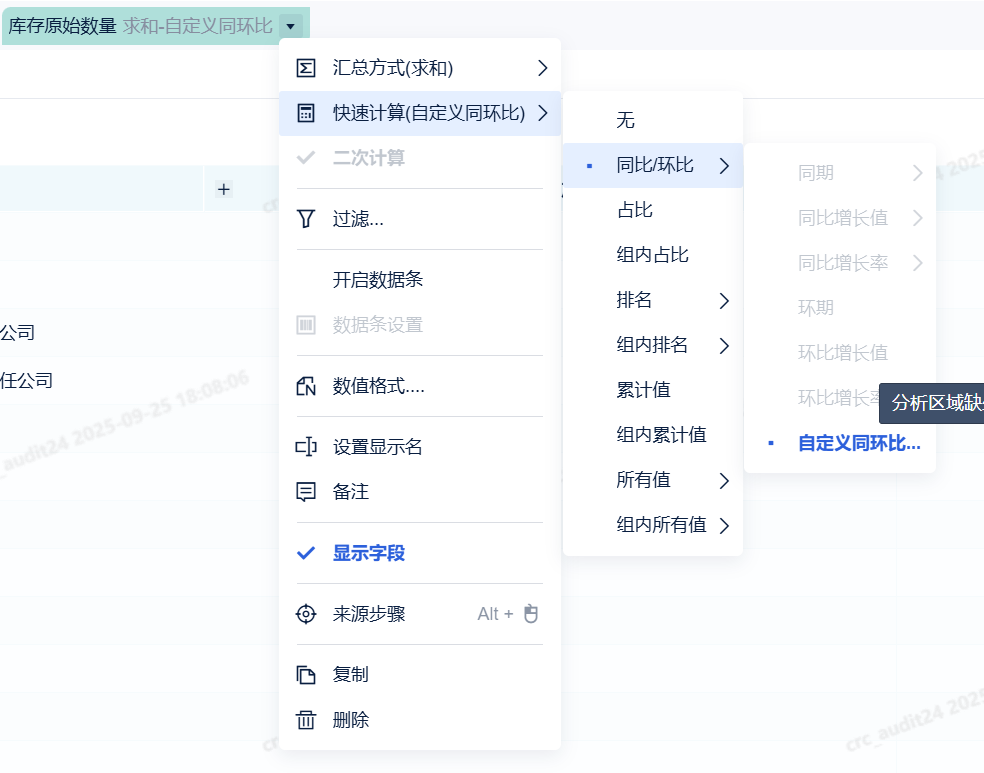Screen dimensions: 984x773
Task: Expand the 同期 submenu chevron
Action: coord(917,173)
